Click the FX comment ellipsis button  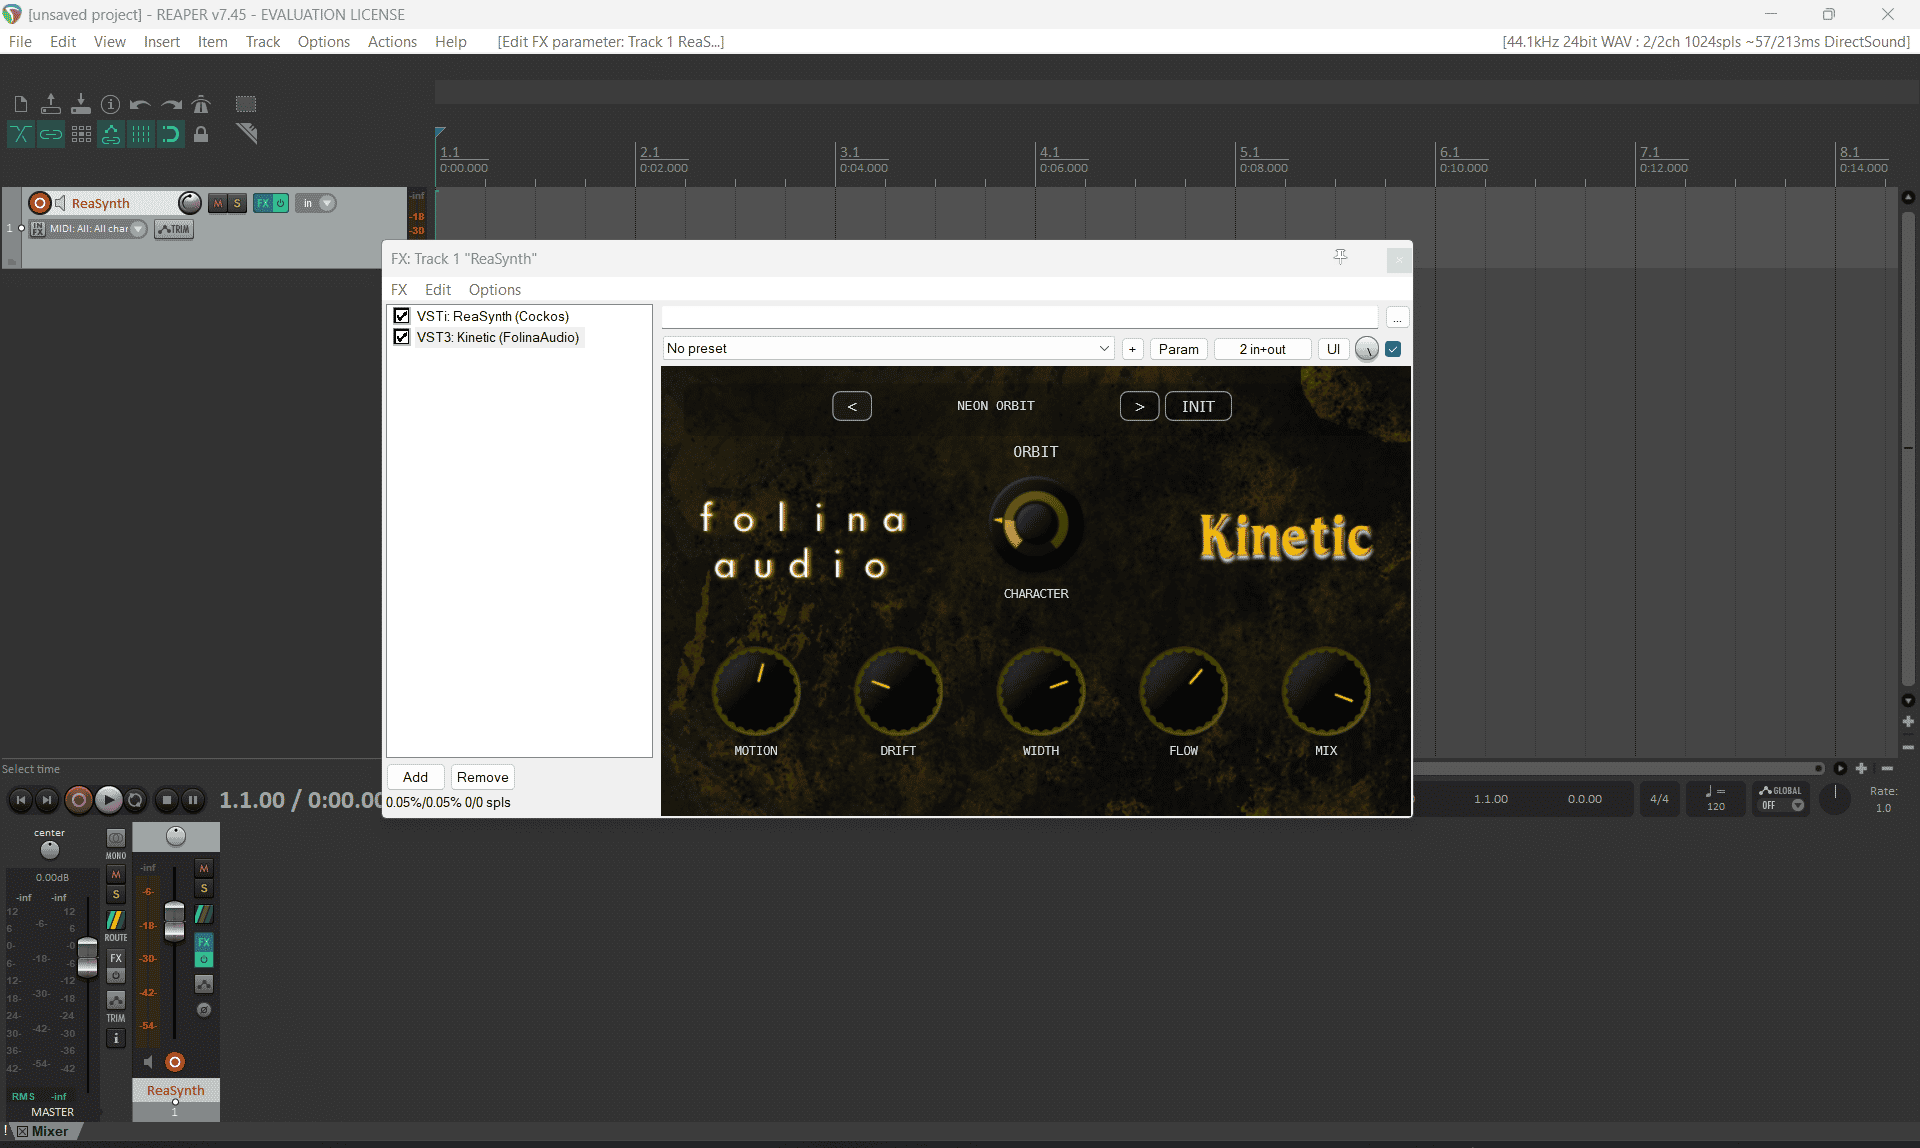click(1397, 317)
